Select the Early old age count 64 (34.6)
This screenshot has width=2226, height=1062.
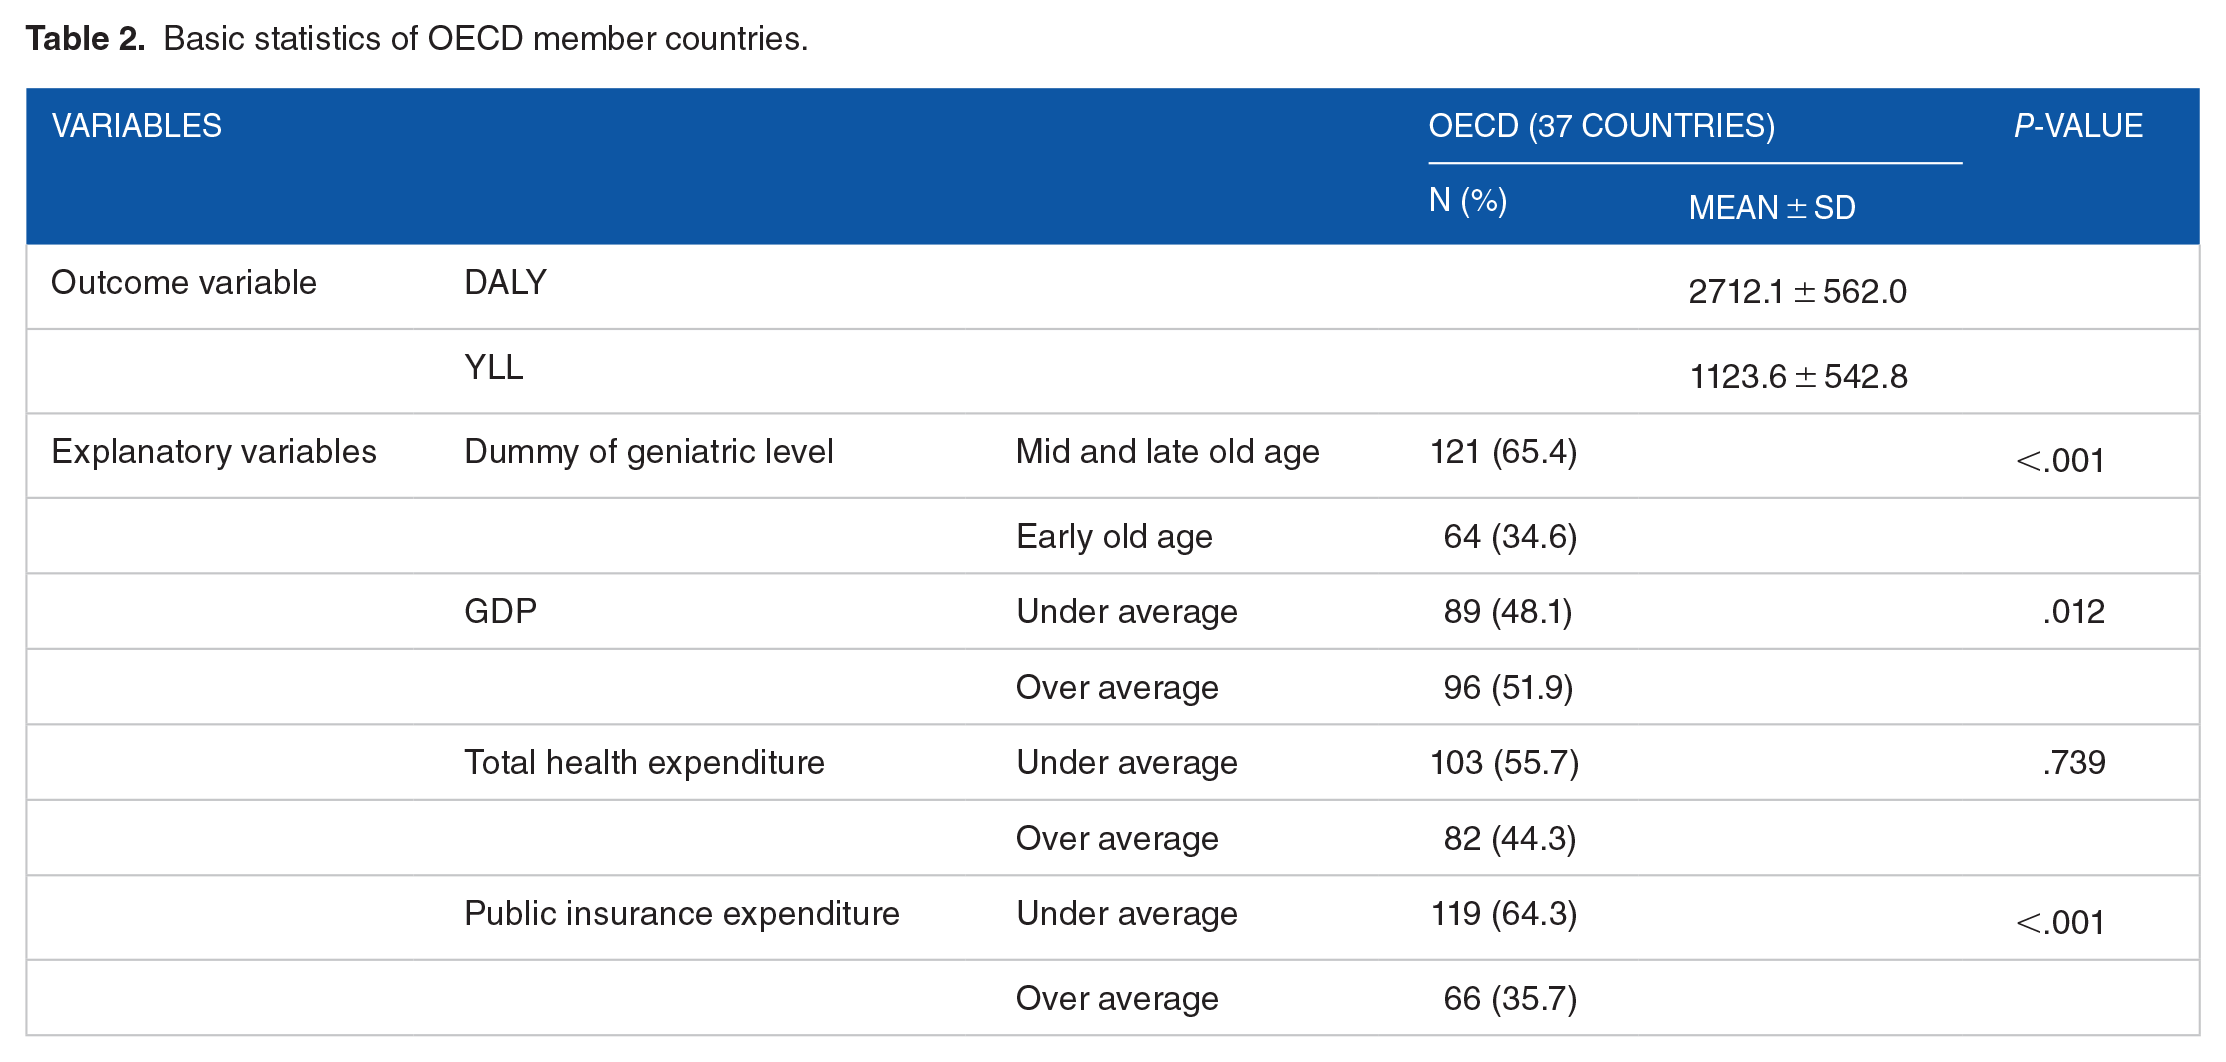(1510, 537)
